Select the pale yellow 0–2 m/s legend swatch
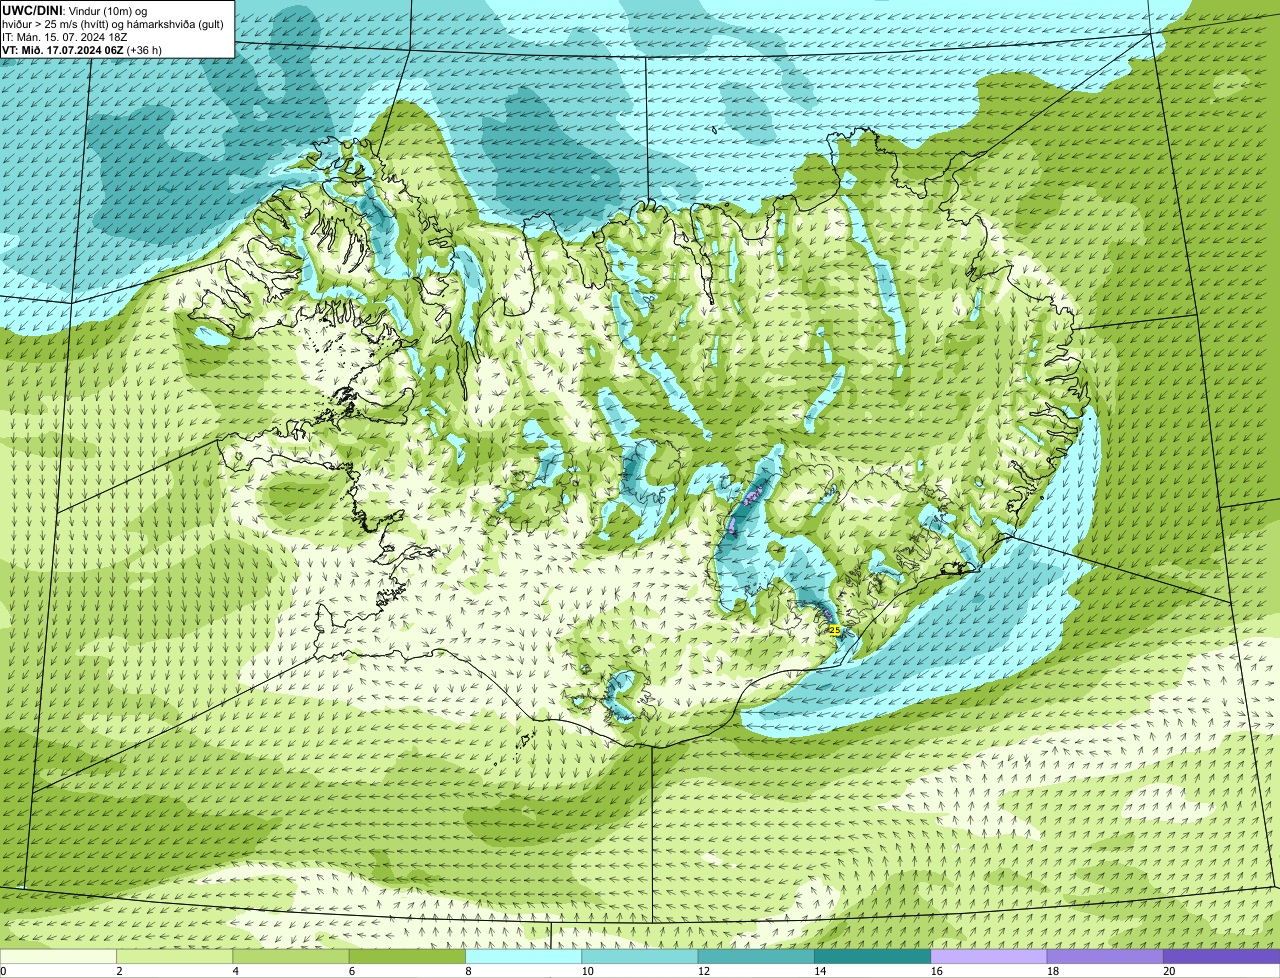This screenshot has width=1280, height=978. pyautogui.click(x=58, y=956)
